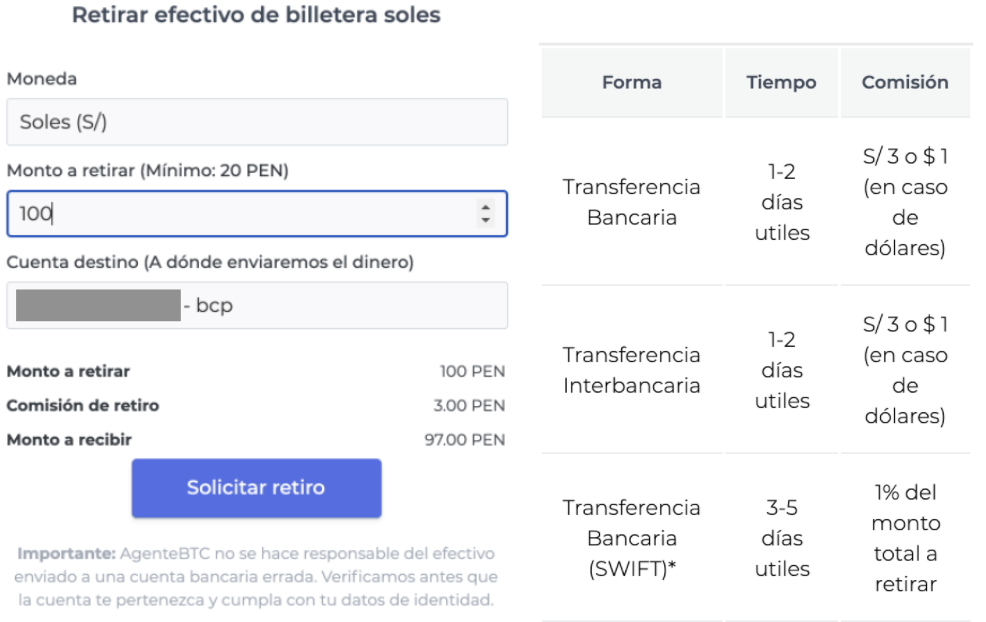Image resolution: width=986 pixels, height=622 pixels.
Task: Open the Cuenta destino bcp account selector
Action: click(x=257, y=305)
